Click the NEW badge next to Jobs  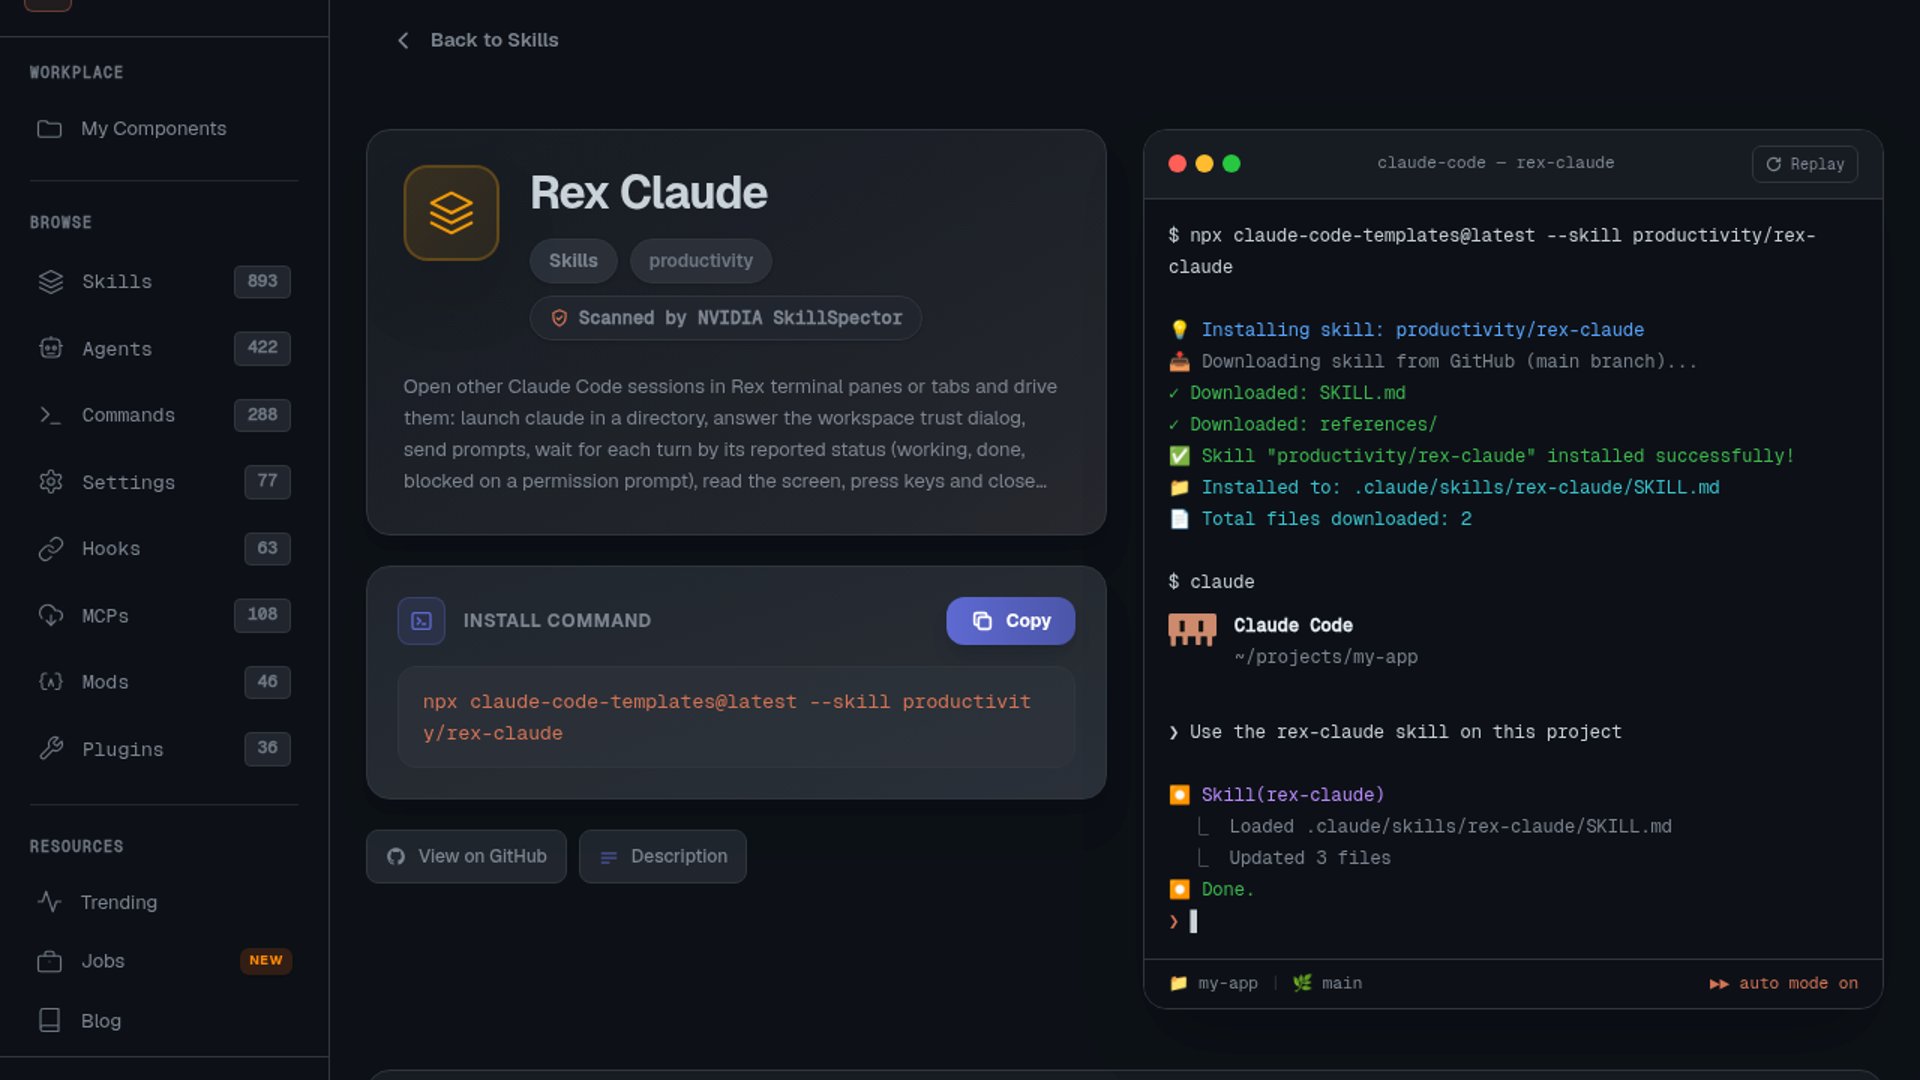click(266, 960)
